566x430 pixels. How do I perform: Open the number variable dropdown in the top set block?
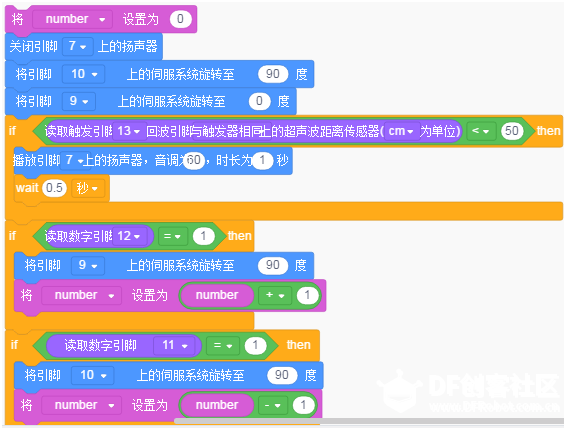pos(73,19)
